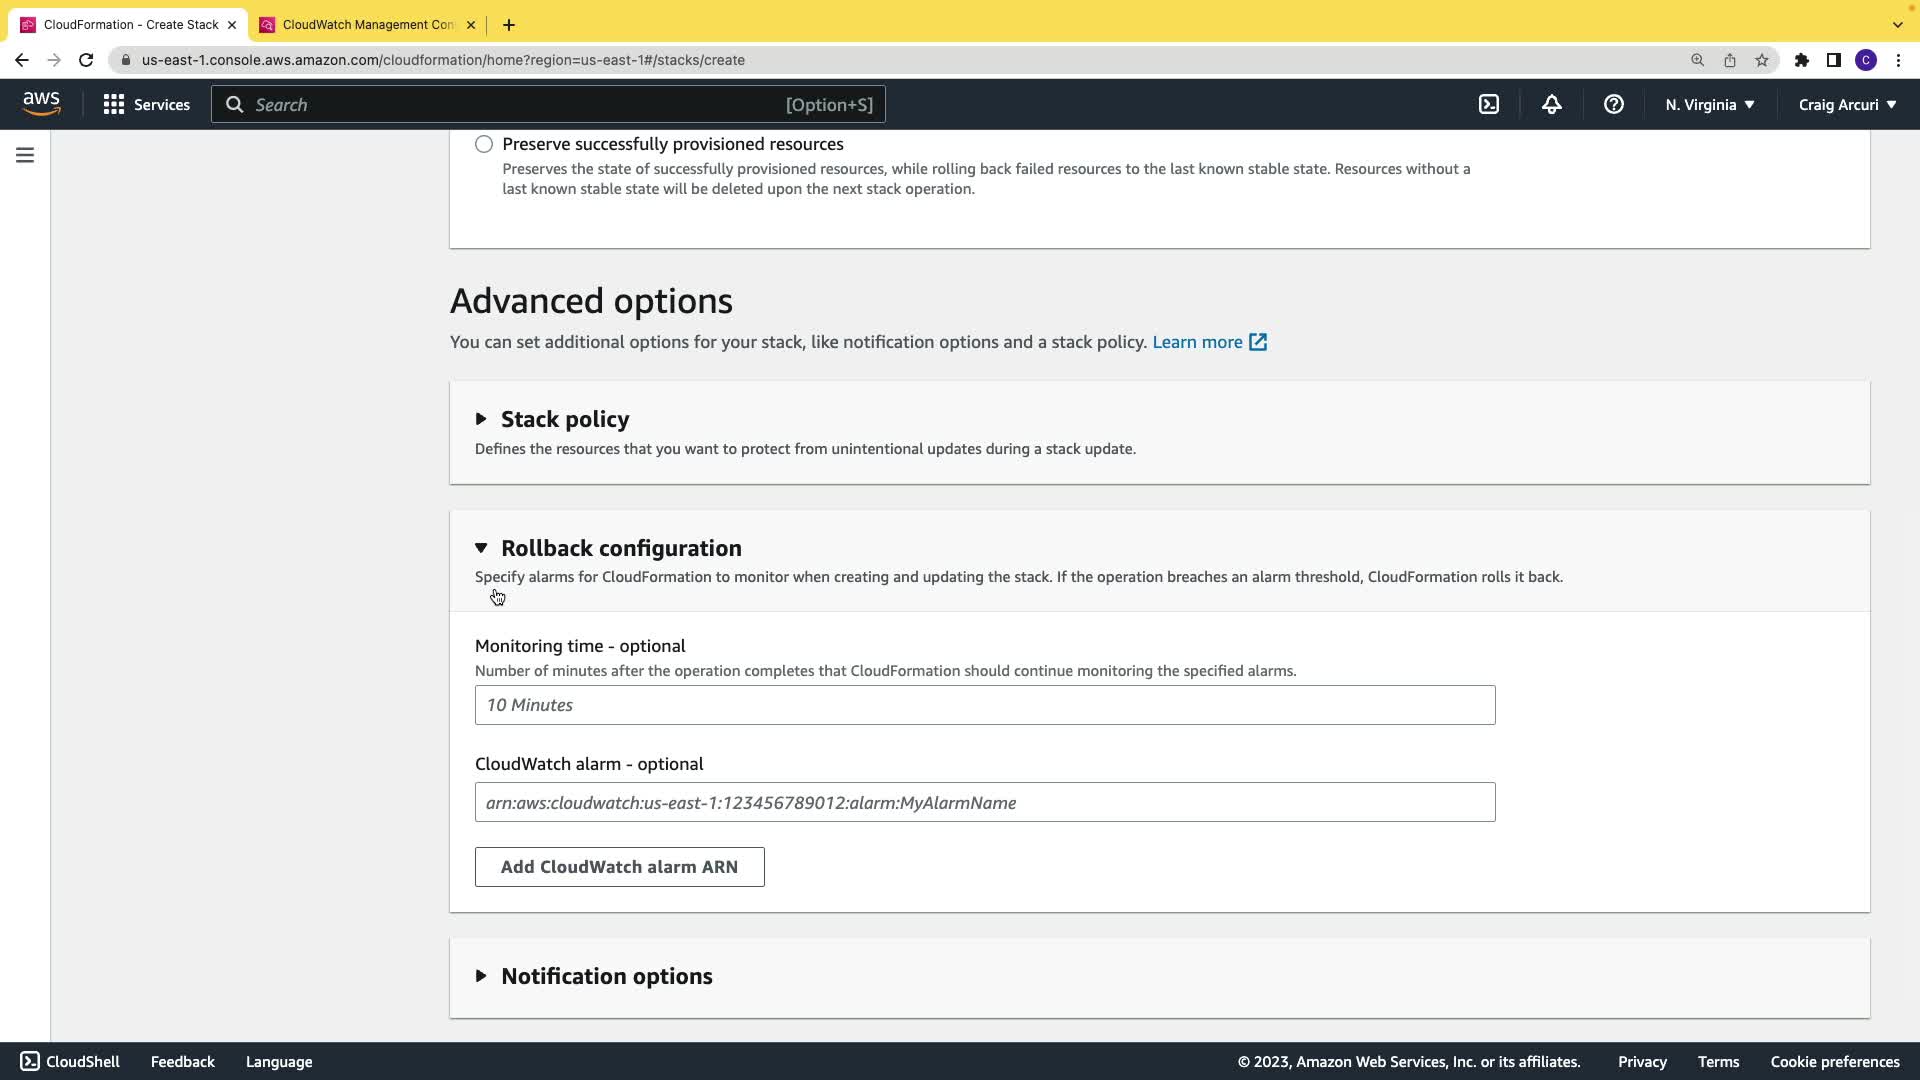Open the left hamburger navigation menu
This screenshot has height=1080, width=1920.
(25, 155)
